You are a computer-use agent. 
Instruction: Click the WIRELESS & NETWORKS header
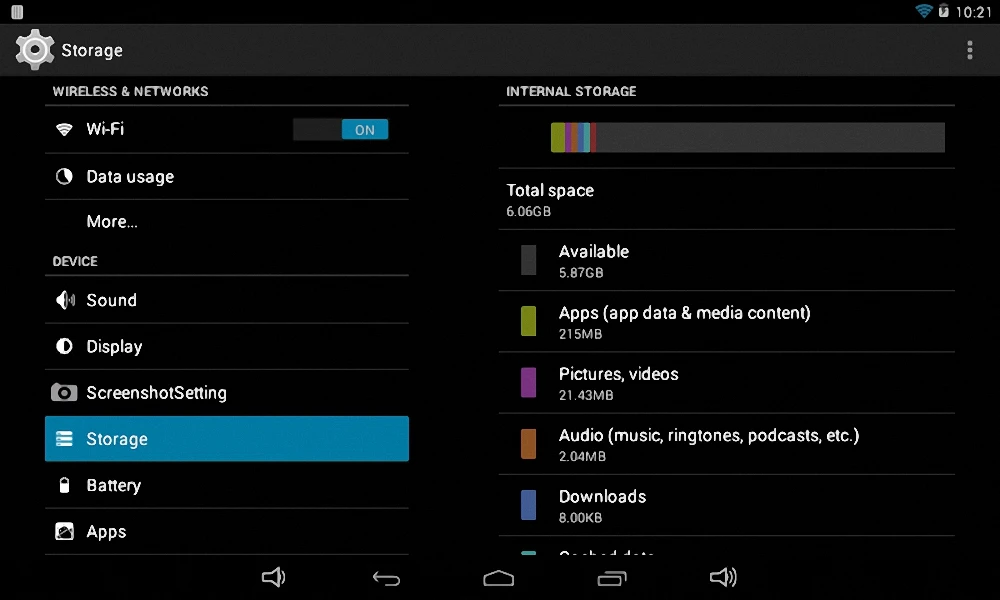pos(131,91)
